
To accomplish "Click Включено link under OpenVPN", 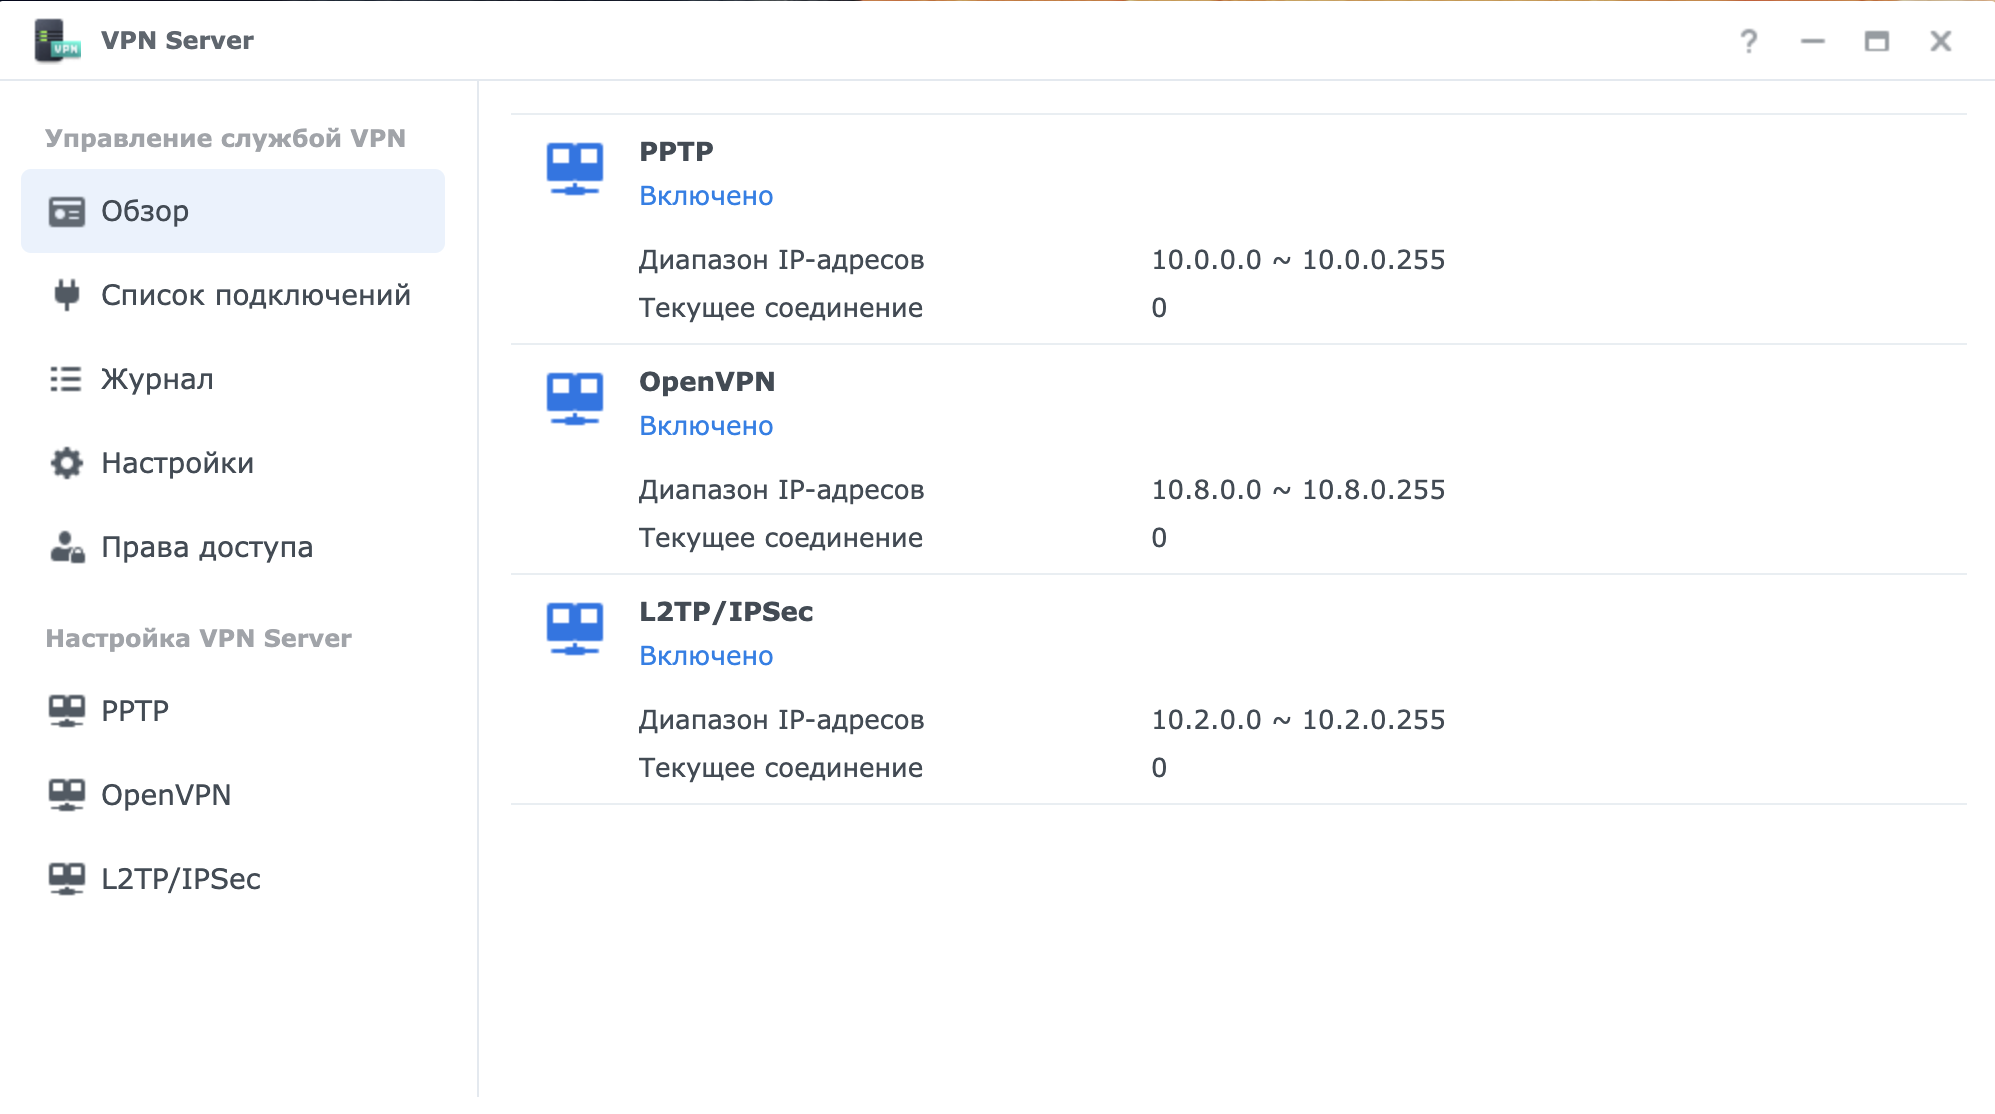I will pyautogui.click(x=706, y=426).
